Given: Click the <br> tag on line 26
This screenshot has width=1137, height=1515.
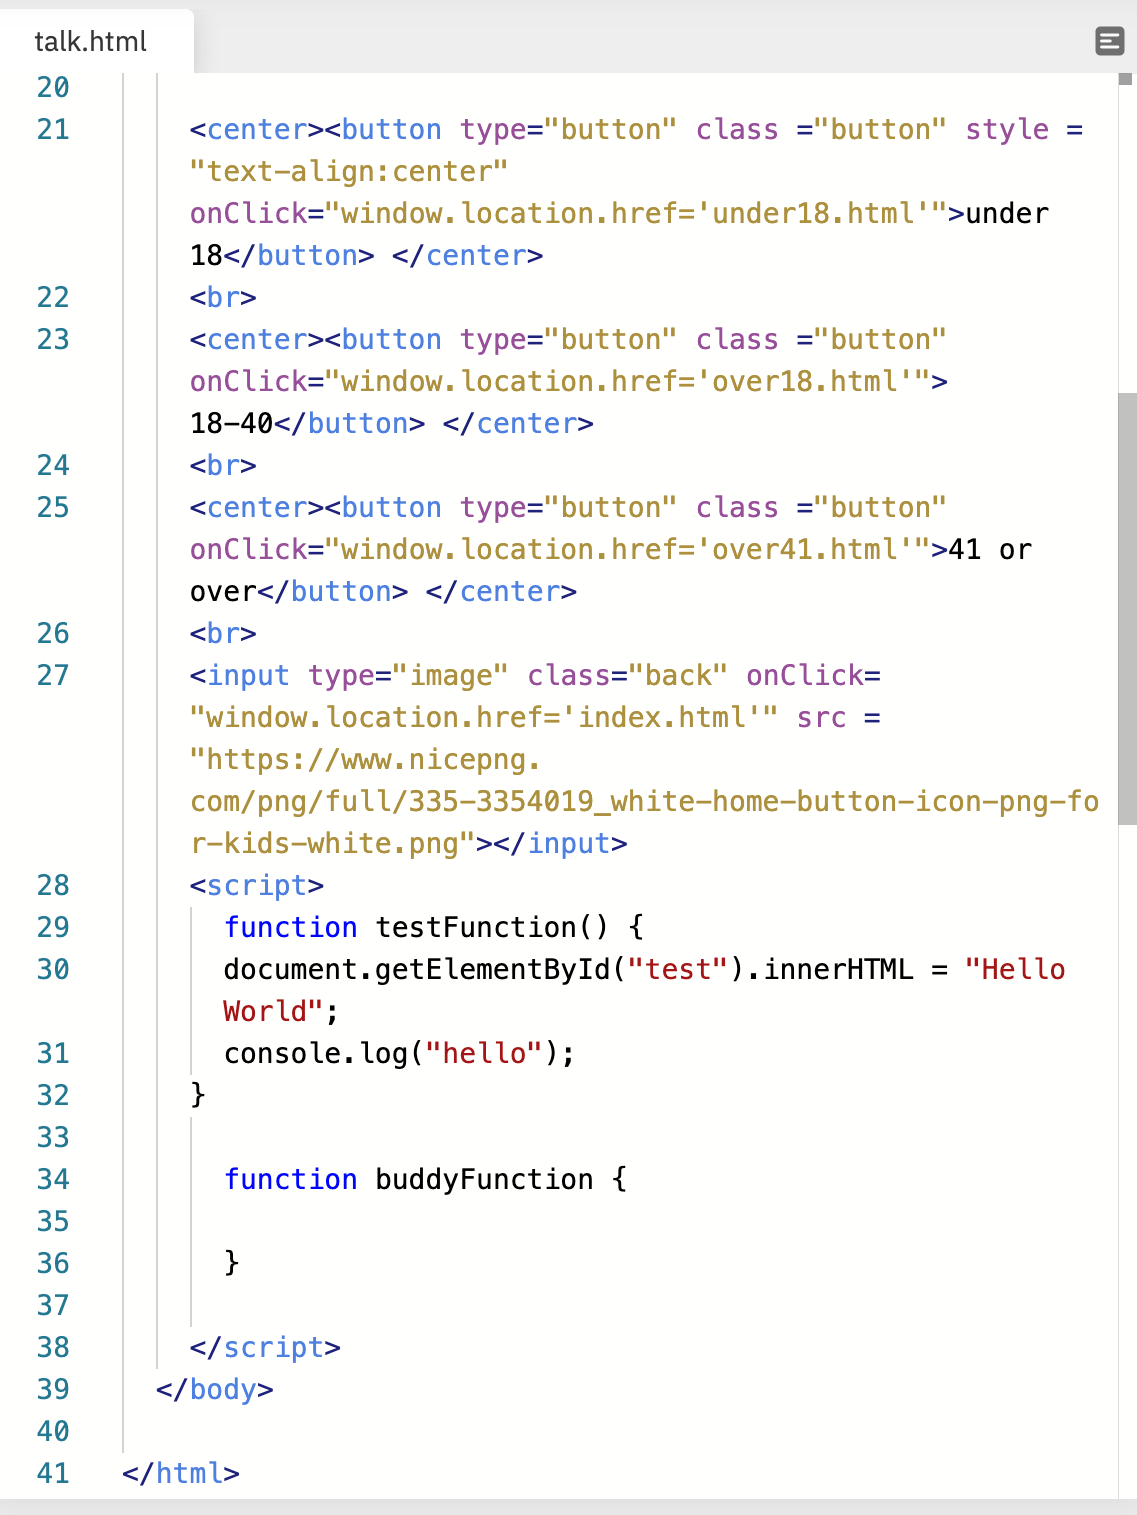Looking at the screenshot, I should pyautogui.click(x=223, y=633).
